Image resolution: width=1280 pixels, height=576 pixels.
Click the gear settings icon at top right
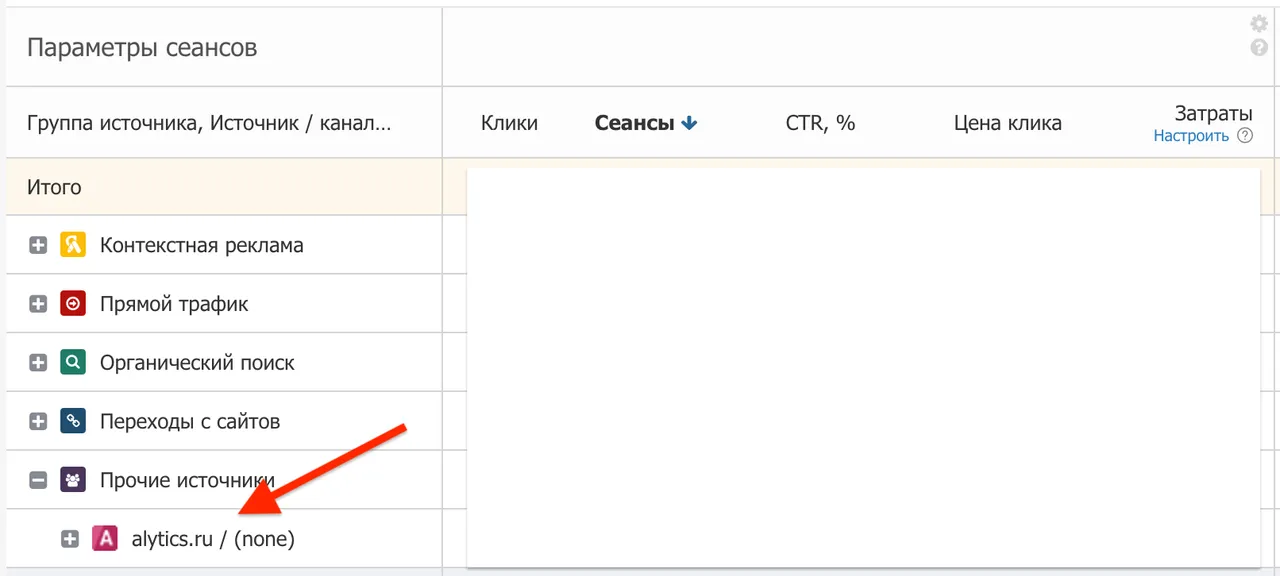tap(1259, 24)
